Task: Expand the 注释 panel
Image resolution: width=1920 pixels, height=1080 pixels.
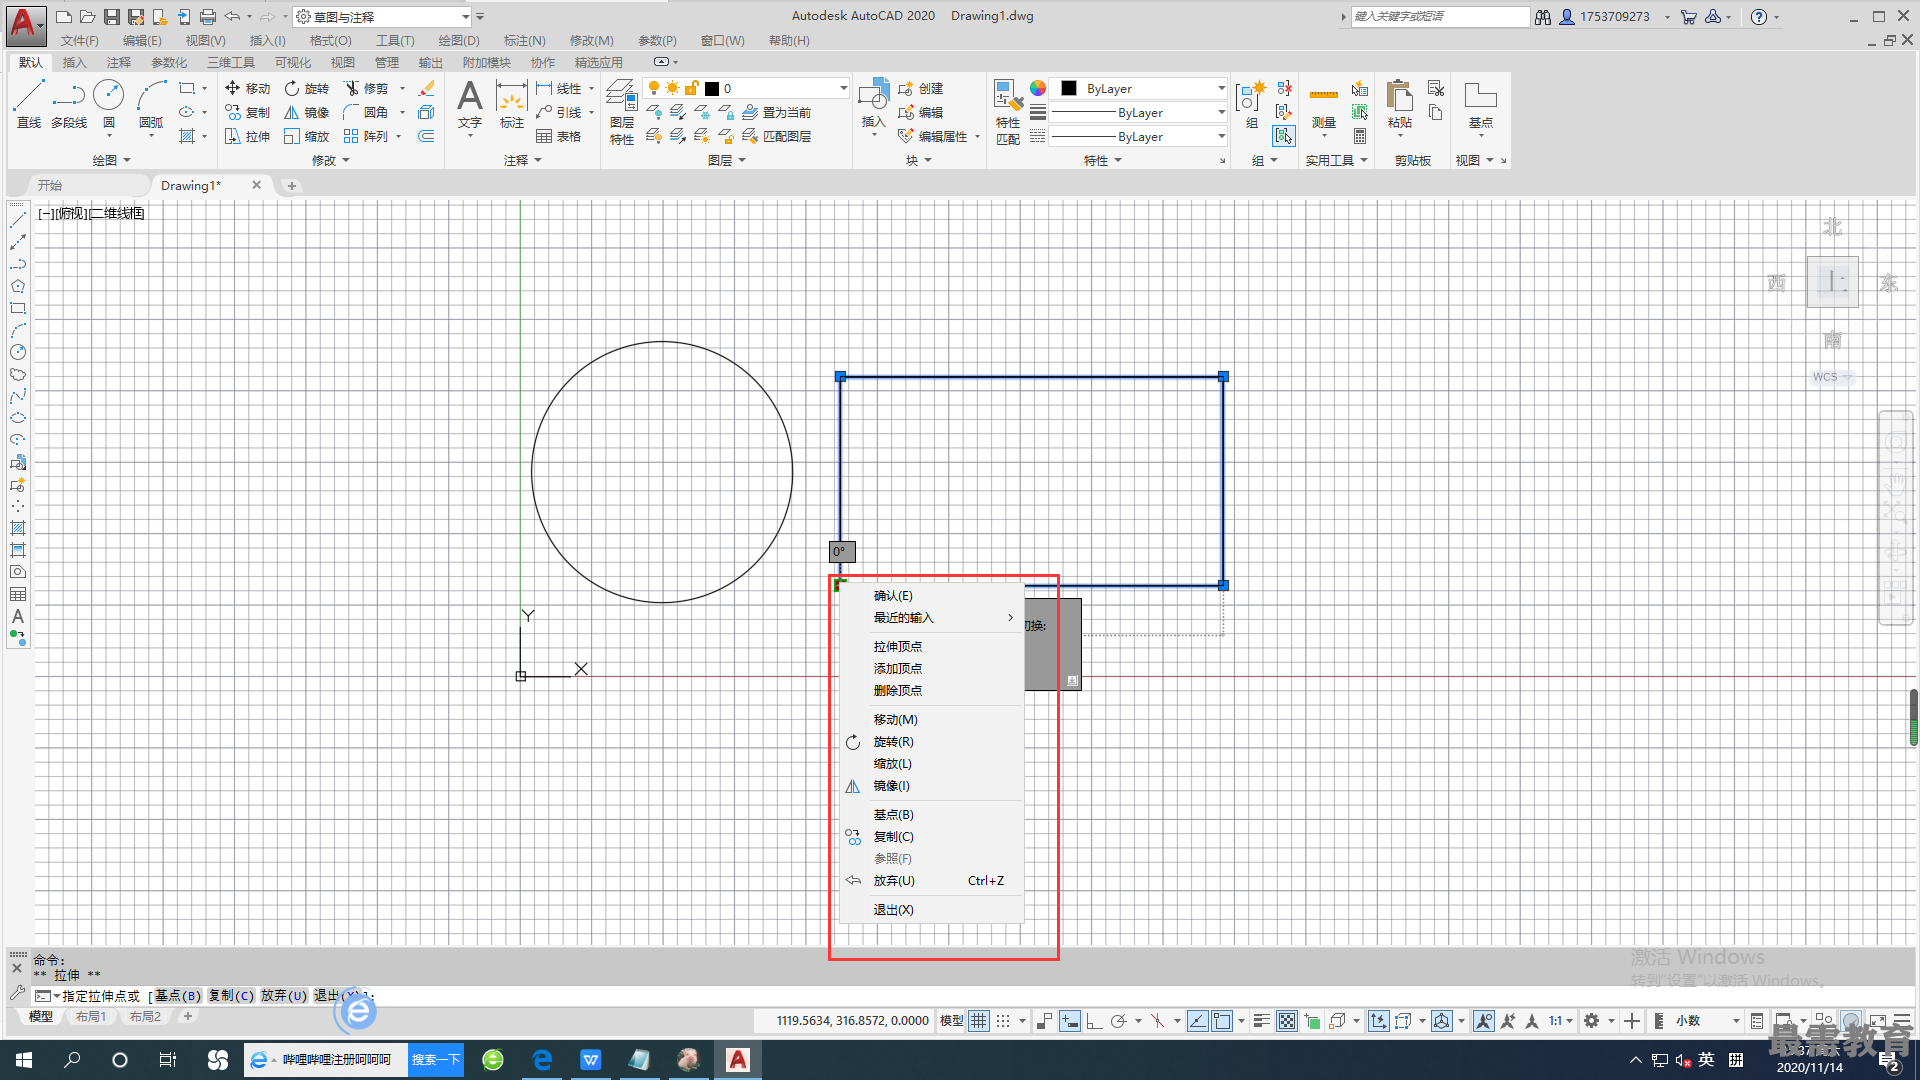Action: pos(523,160)
